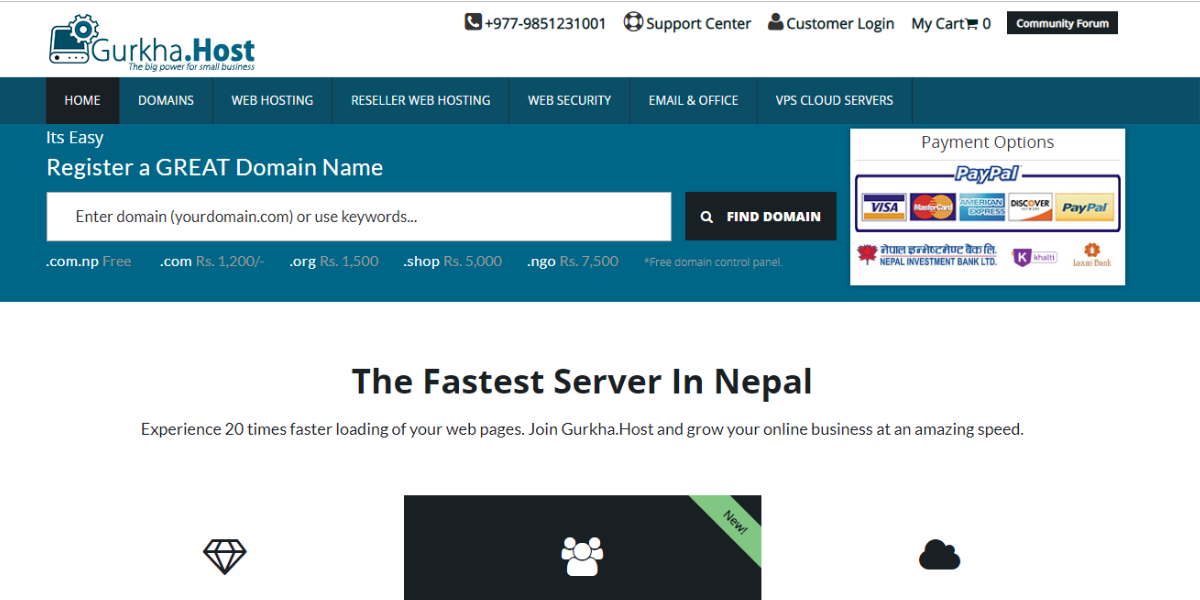Go to the HOME menu item
The height and width of the screenshot is (600, 1200).
click(83, 100)
